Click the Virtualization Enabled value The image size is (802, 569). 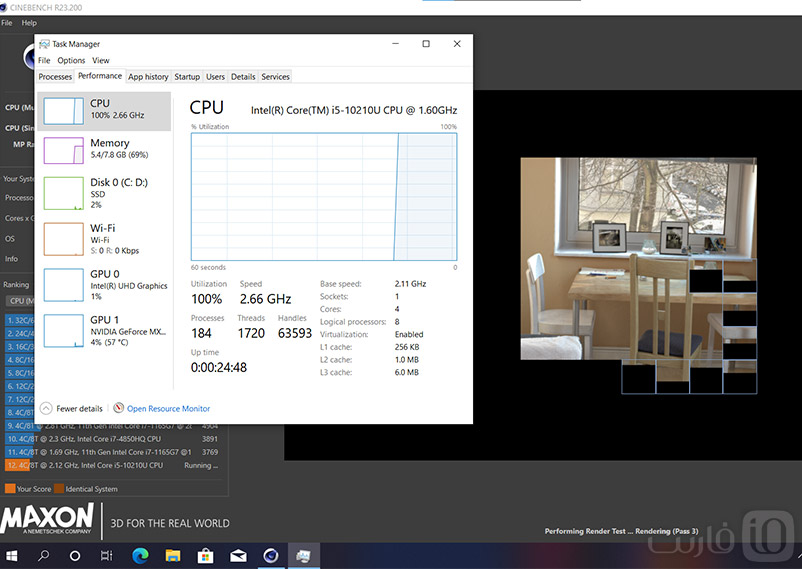[x=409, y=335]
